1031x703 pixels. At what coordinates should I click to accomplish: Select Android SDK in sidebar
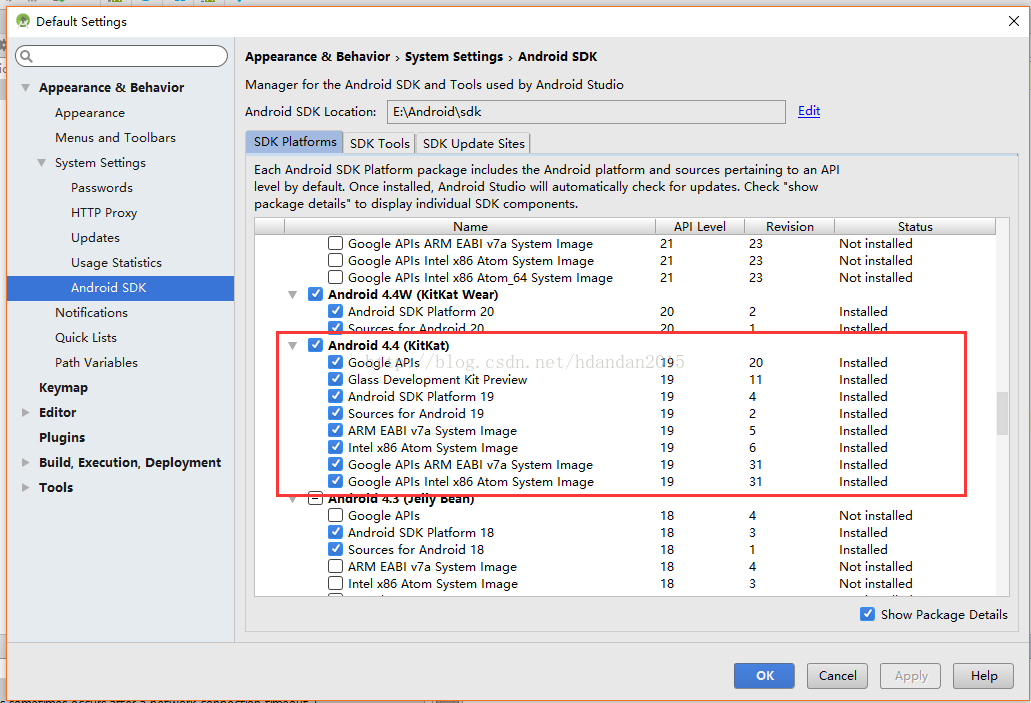[120, 288]
